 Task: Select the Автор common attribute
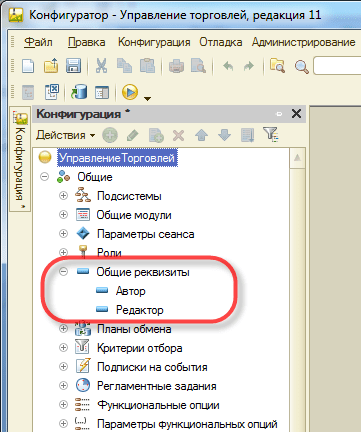131,291
